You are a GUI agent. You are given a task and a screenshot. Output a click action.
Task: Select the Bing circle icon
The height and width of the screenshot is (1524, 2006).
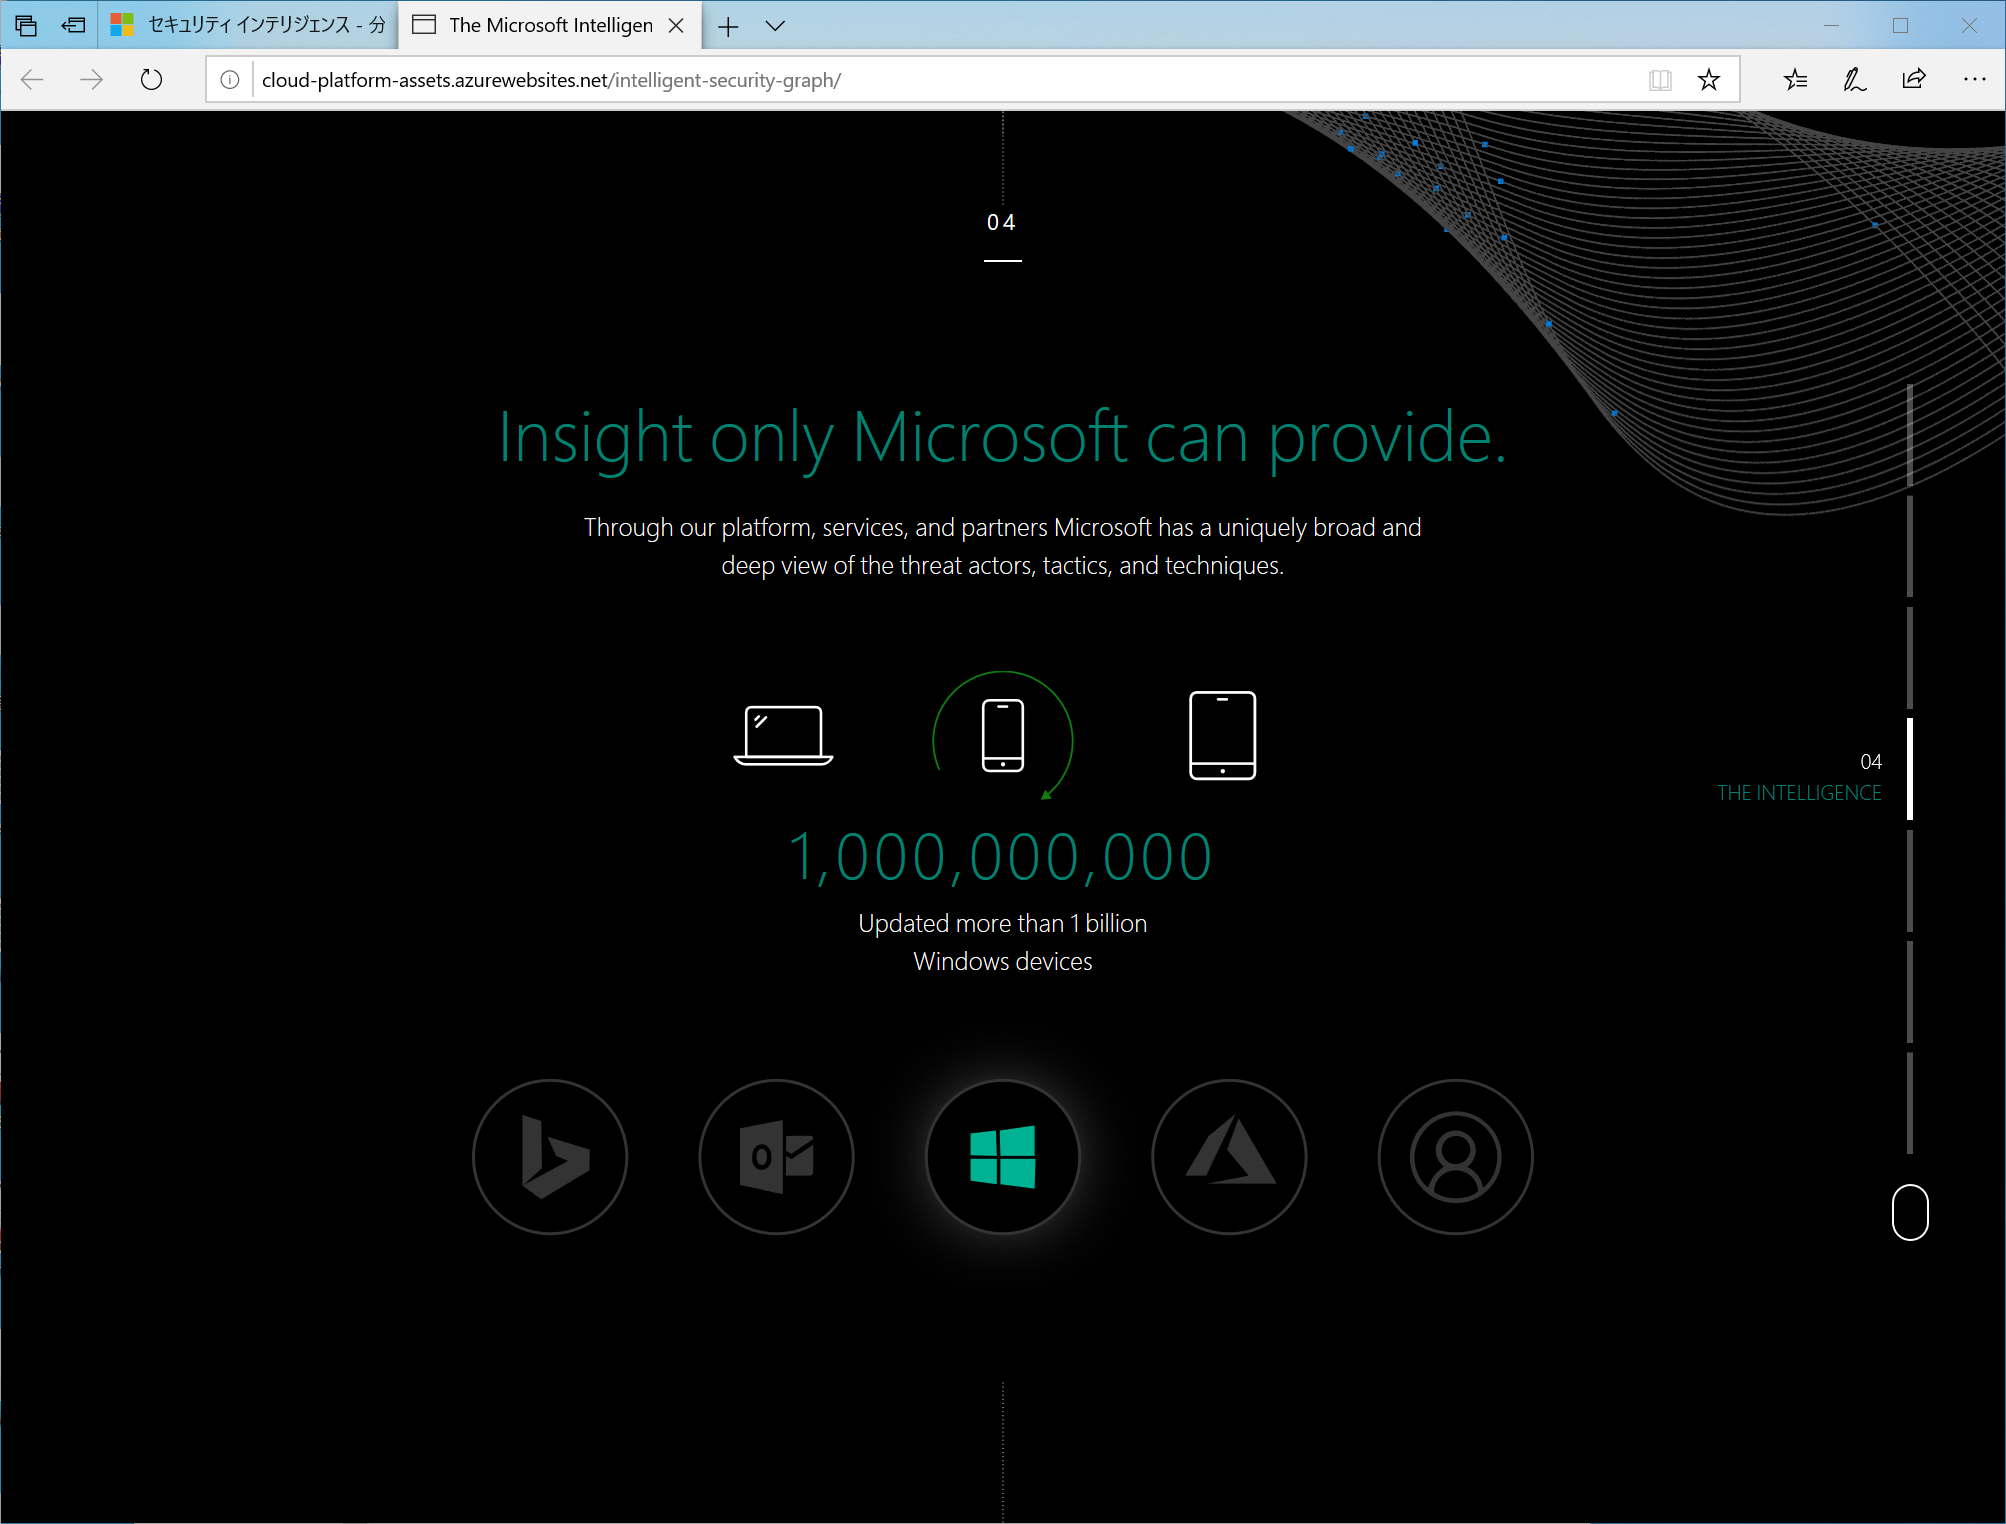click(550, 1157)
